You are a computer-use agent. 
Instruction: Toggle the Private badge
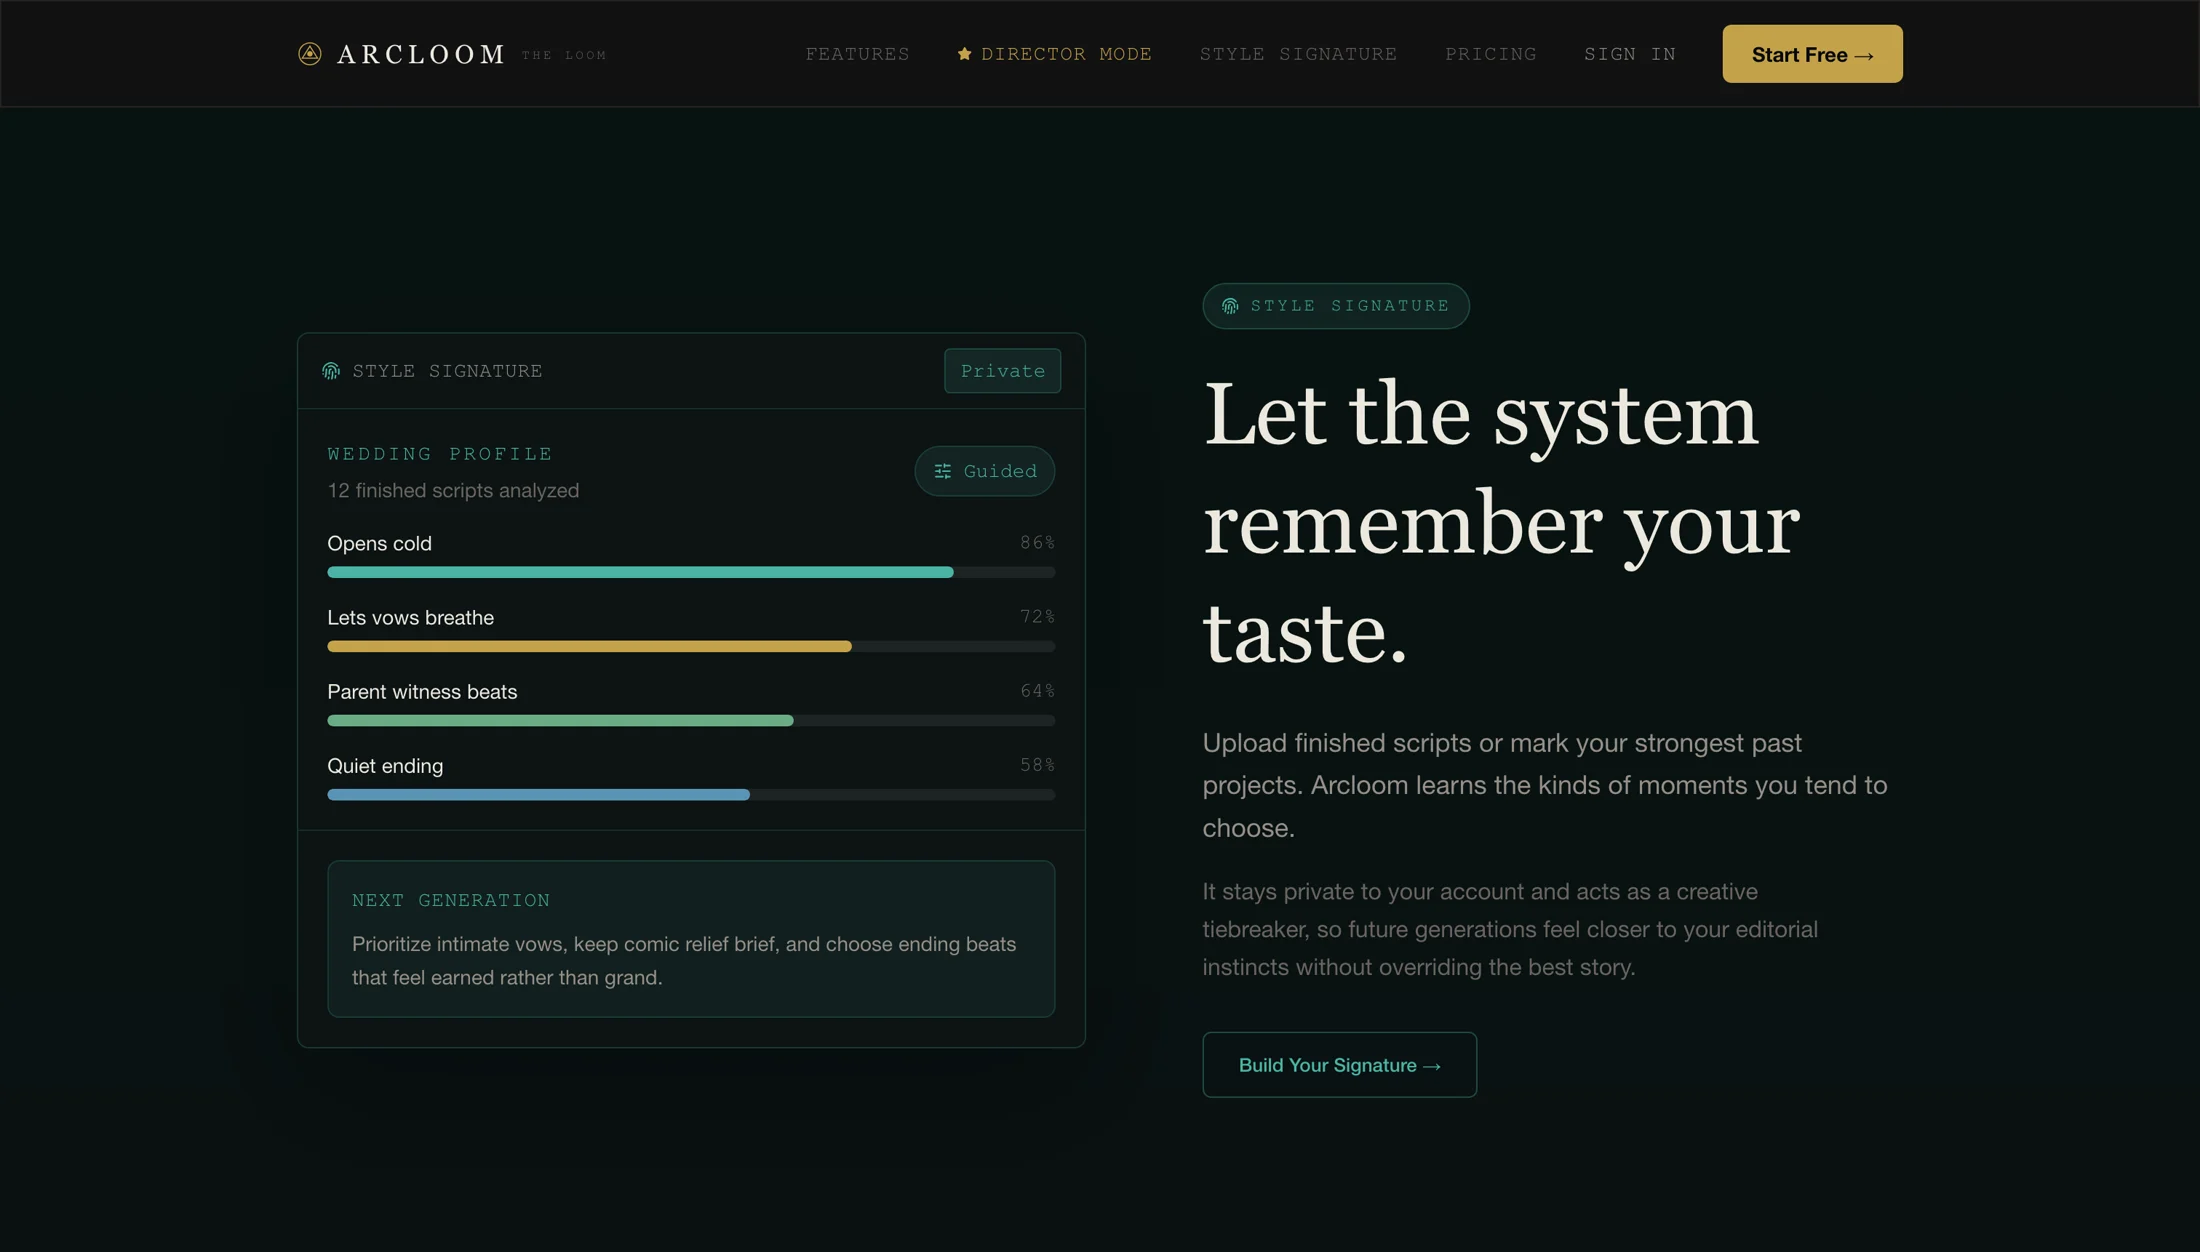point(1002,371)
